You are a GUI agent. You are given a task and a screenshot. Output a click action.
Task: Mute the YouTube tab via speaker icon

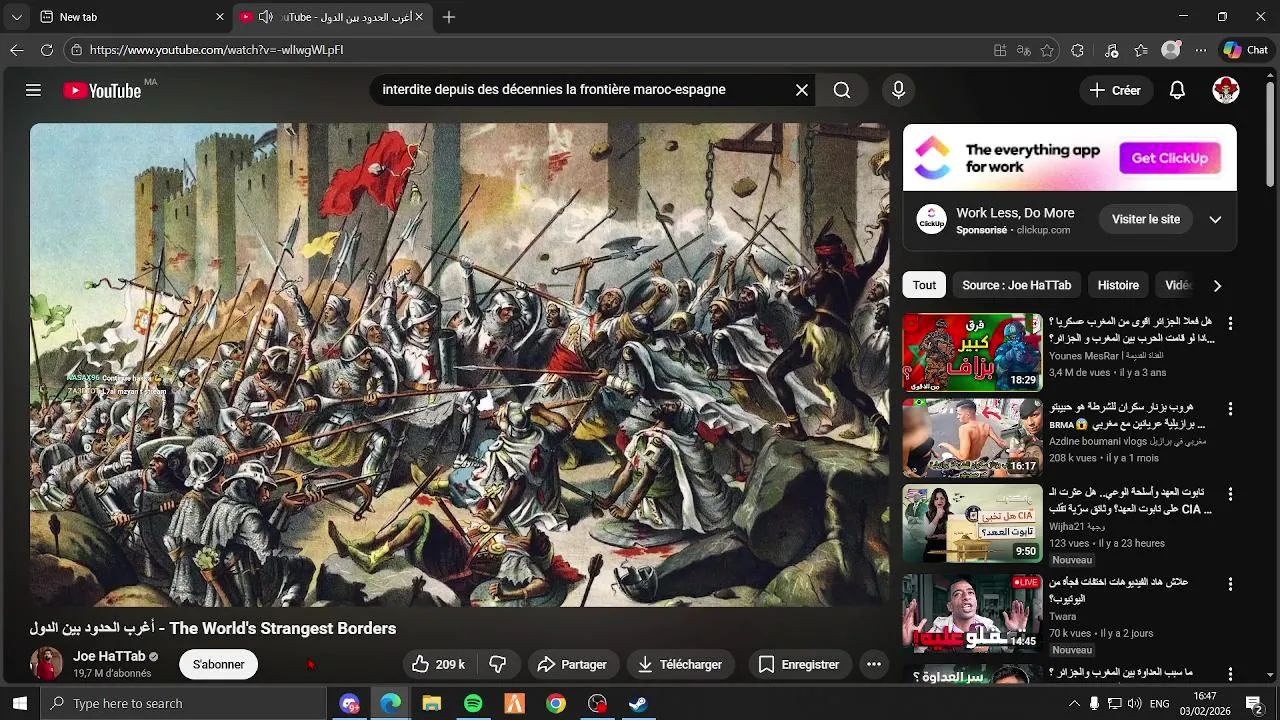click(265, 17)
